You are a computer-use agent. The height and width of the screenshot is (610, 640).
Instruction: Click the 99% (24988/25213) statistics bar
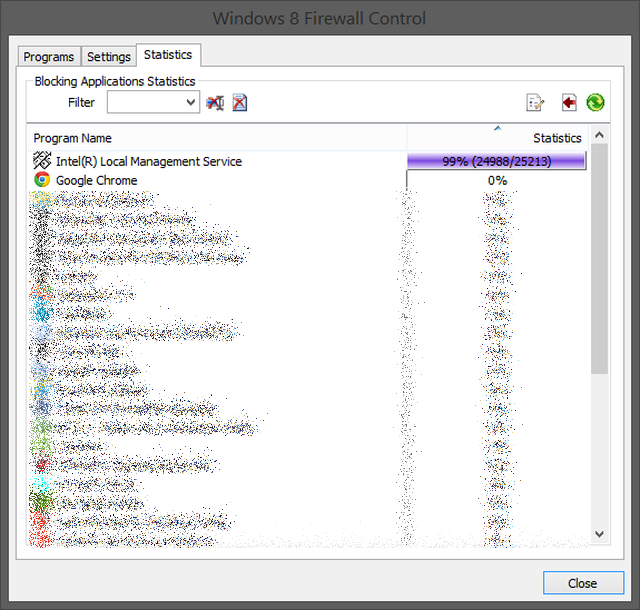(x=497, y=161)
